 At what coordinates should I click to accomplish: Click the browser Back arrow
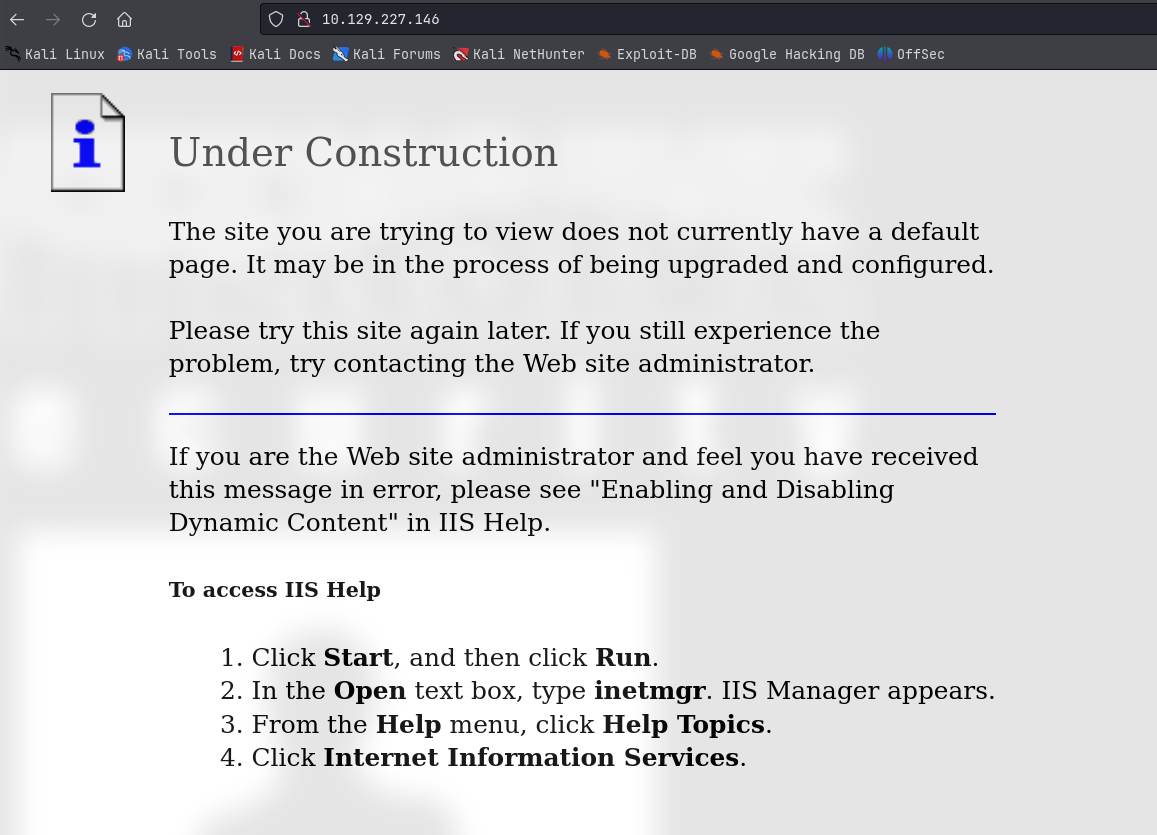tap(17, 20)
